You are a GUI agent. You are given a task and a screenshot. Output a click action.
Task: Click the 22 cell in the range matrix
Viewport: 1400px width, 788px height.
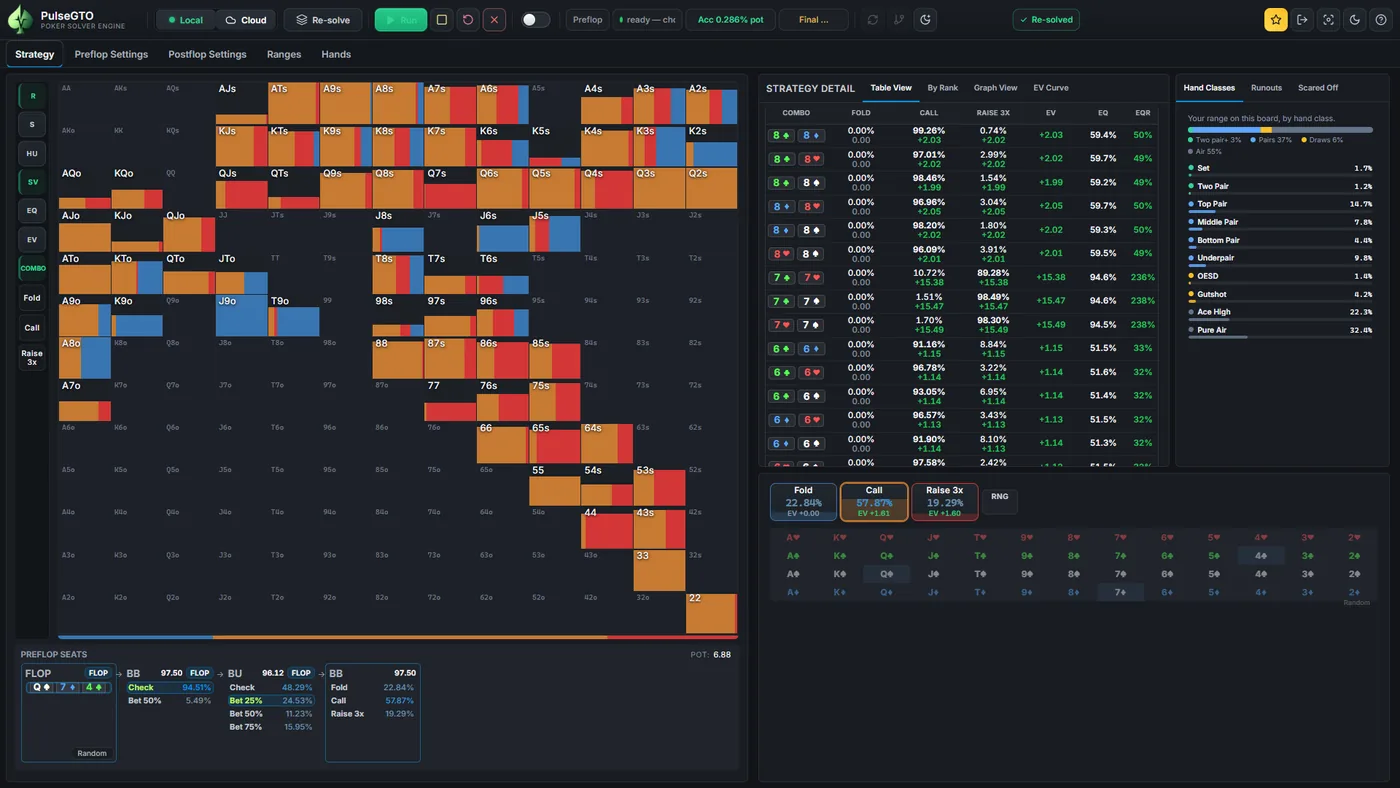[712, 613]
